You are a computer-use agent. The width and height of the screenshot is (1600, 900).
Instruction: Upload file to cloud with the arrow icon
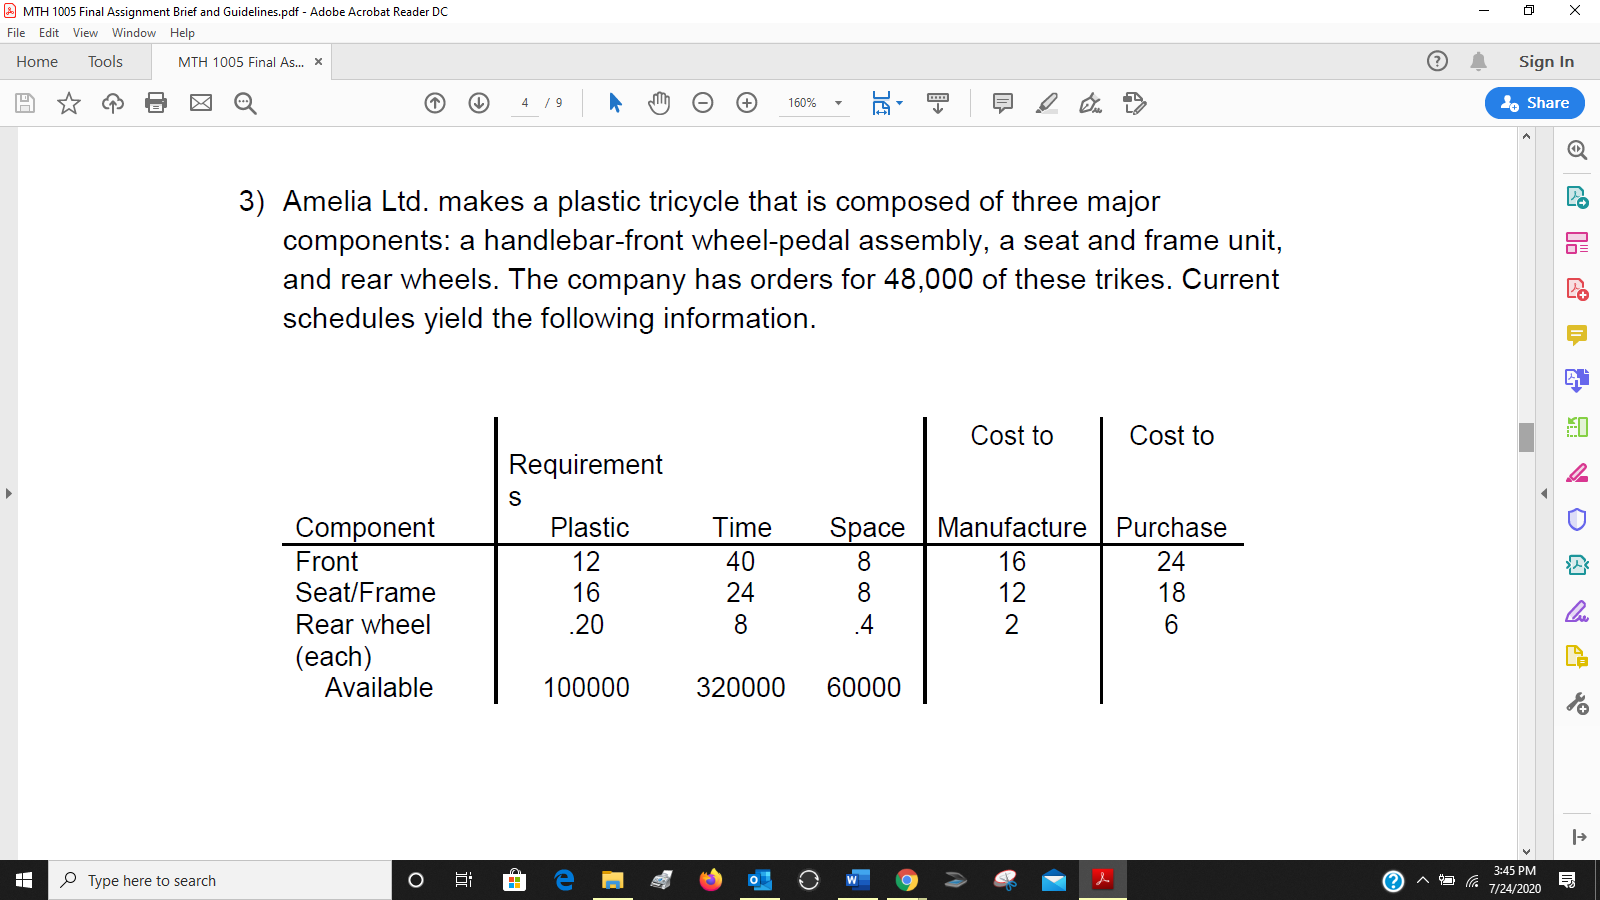click(x=113, y=103)
